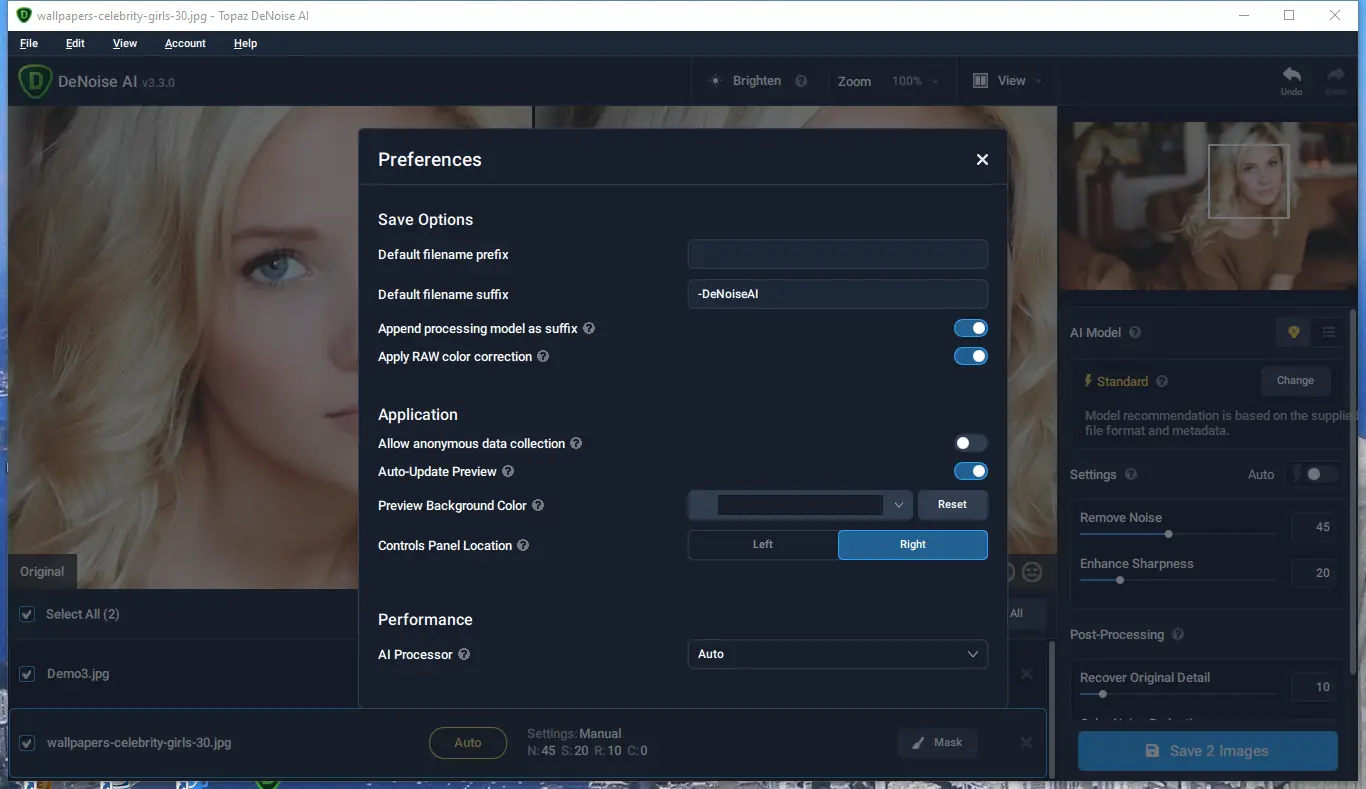Click the Change model button
Viewport: 1366px width, 789px height.
(1295, 381)
